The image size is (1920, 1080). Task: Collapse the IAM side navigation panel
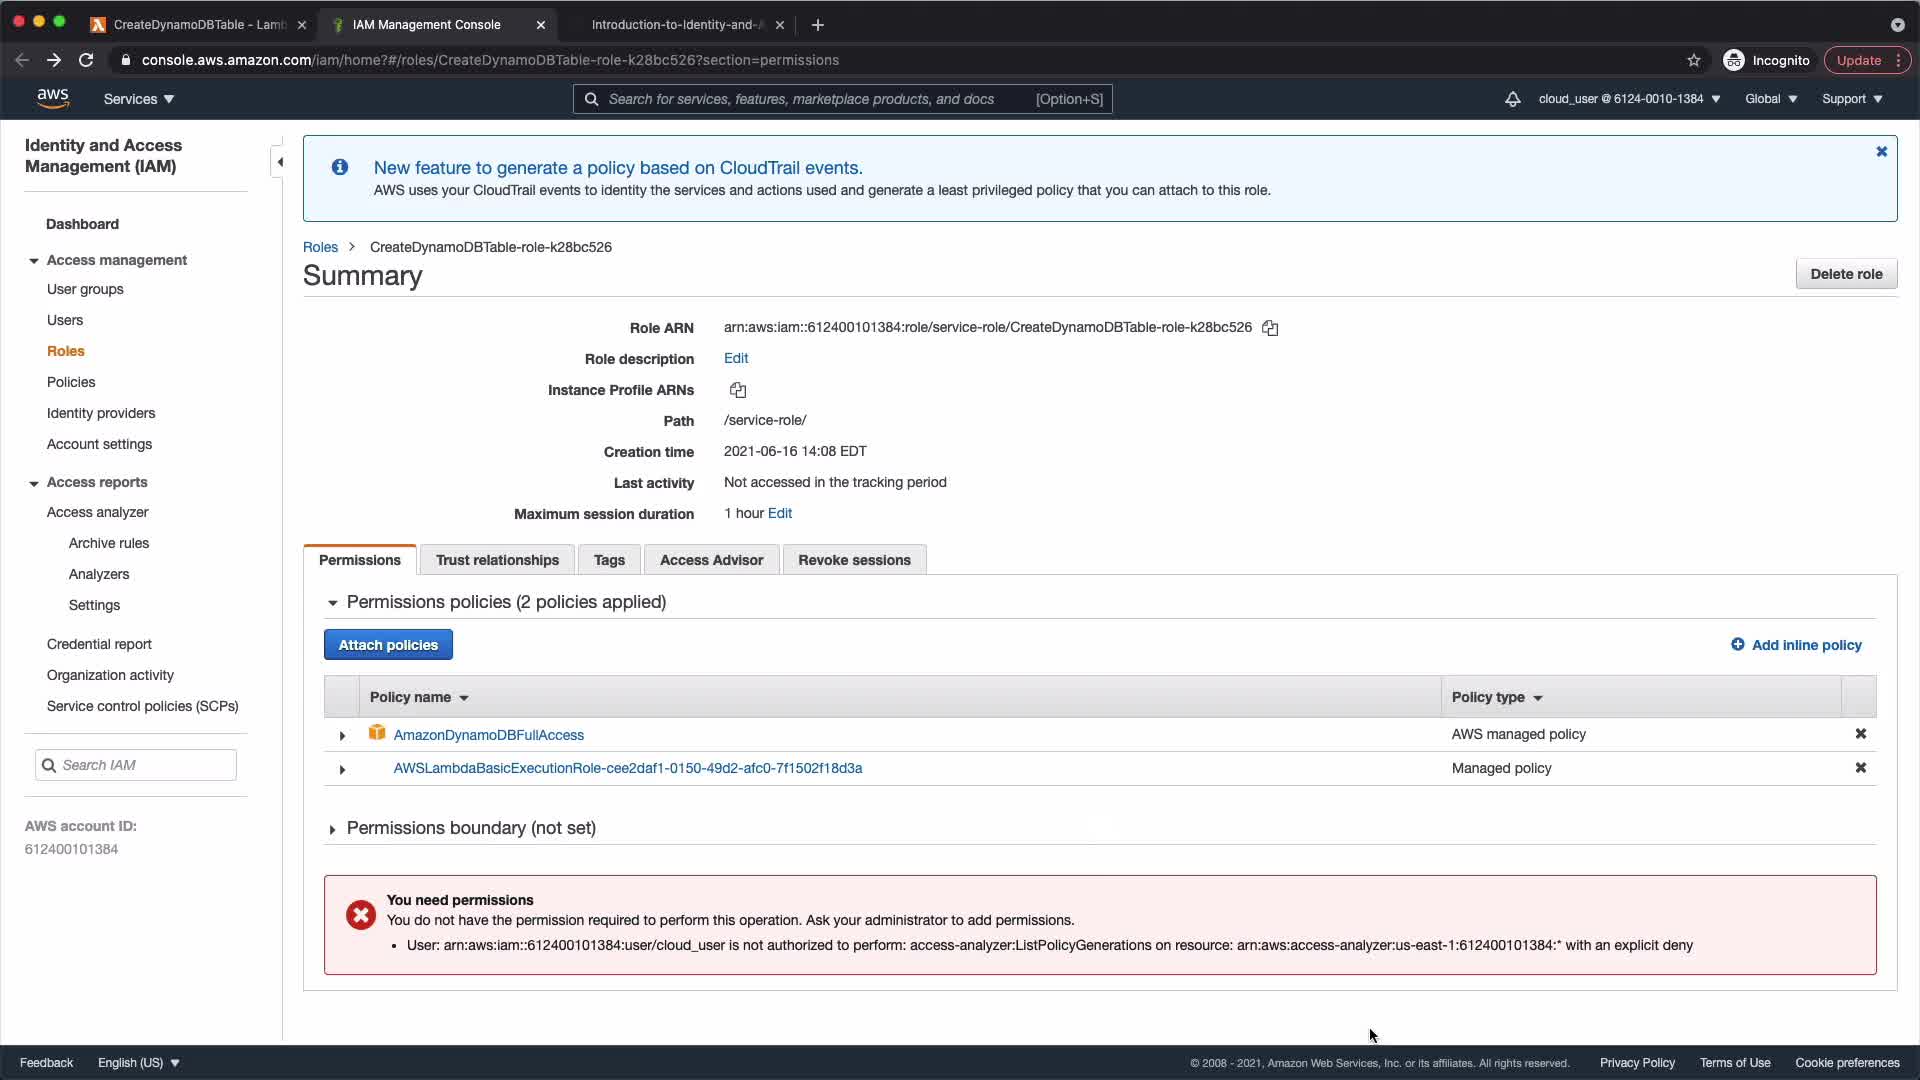(x=280, y=162)
